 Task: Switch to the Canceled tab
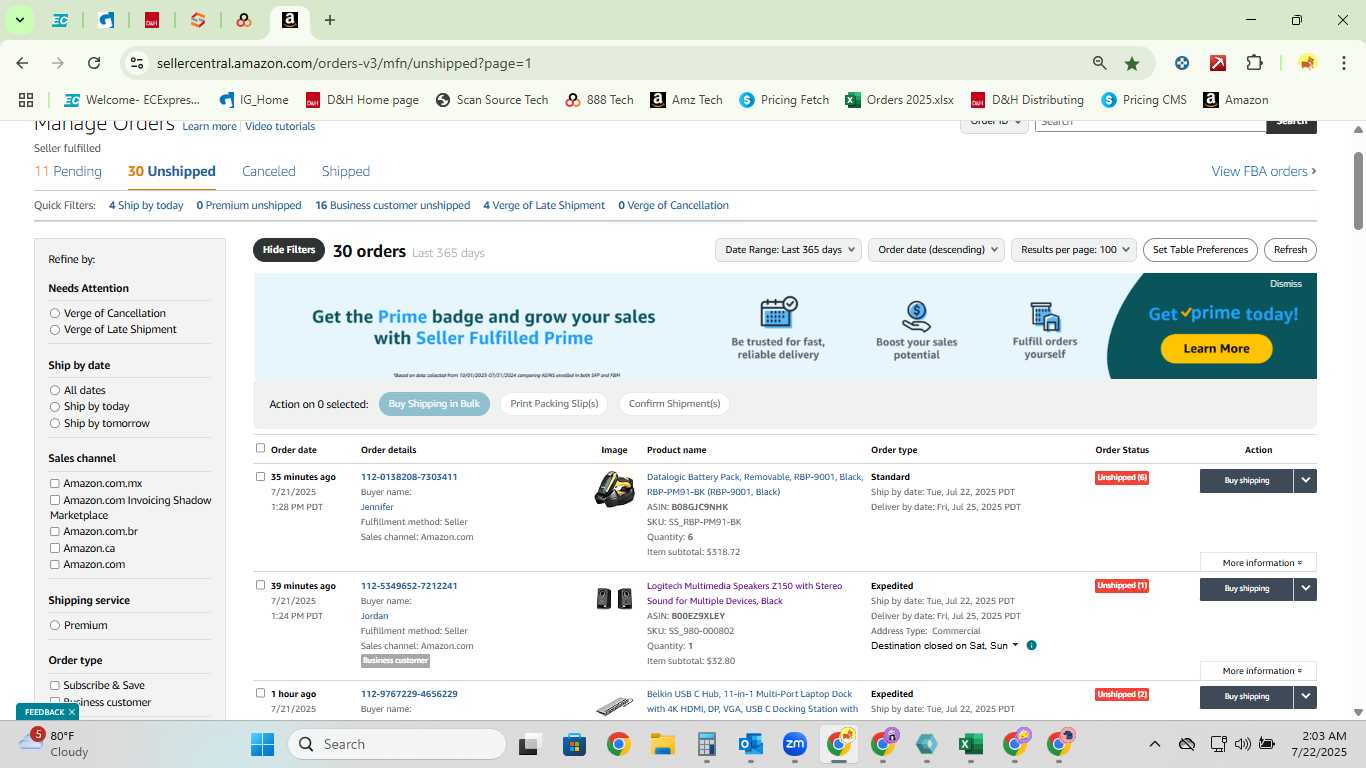269,171
